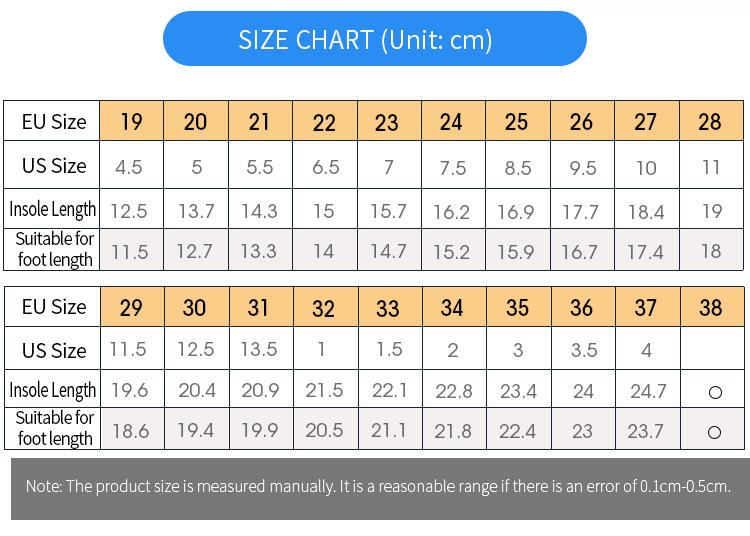
Task: Click the first table's Insole Length label
Action: [x=53, y=210]
